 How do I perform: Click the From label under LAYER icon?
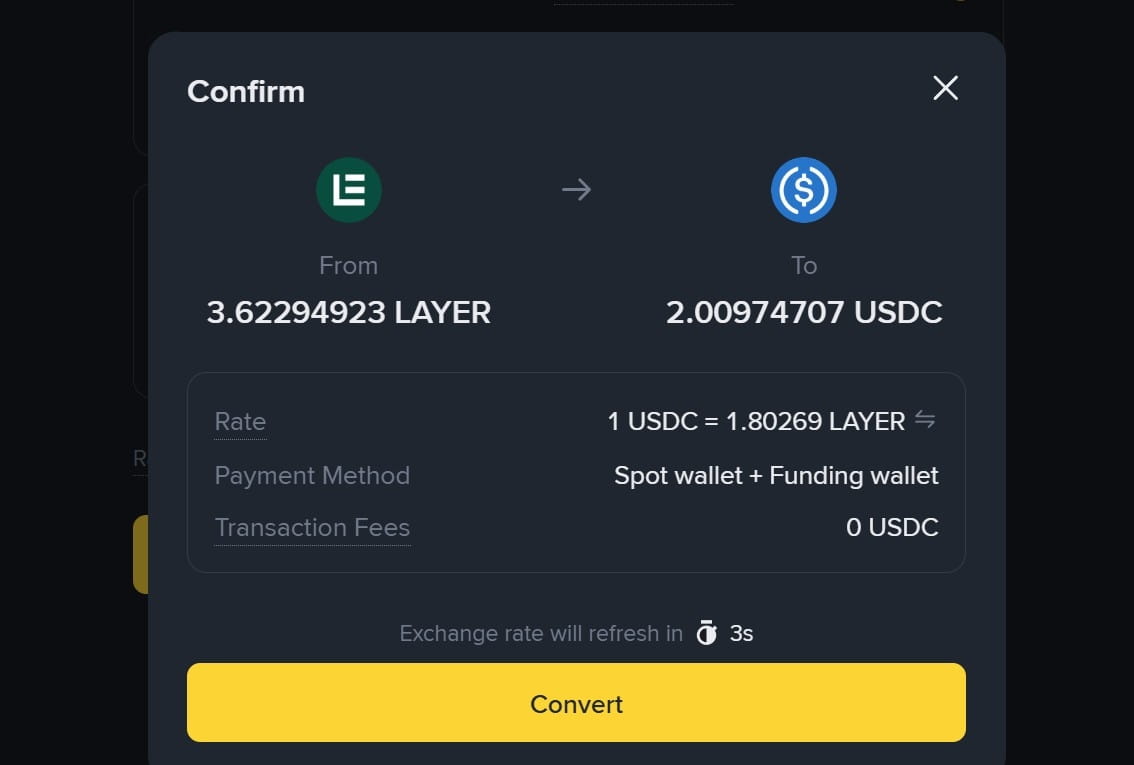pyautogui.click(x=349, y=265)
